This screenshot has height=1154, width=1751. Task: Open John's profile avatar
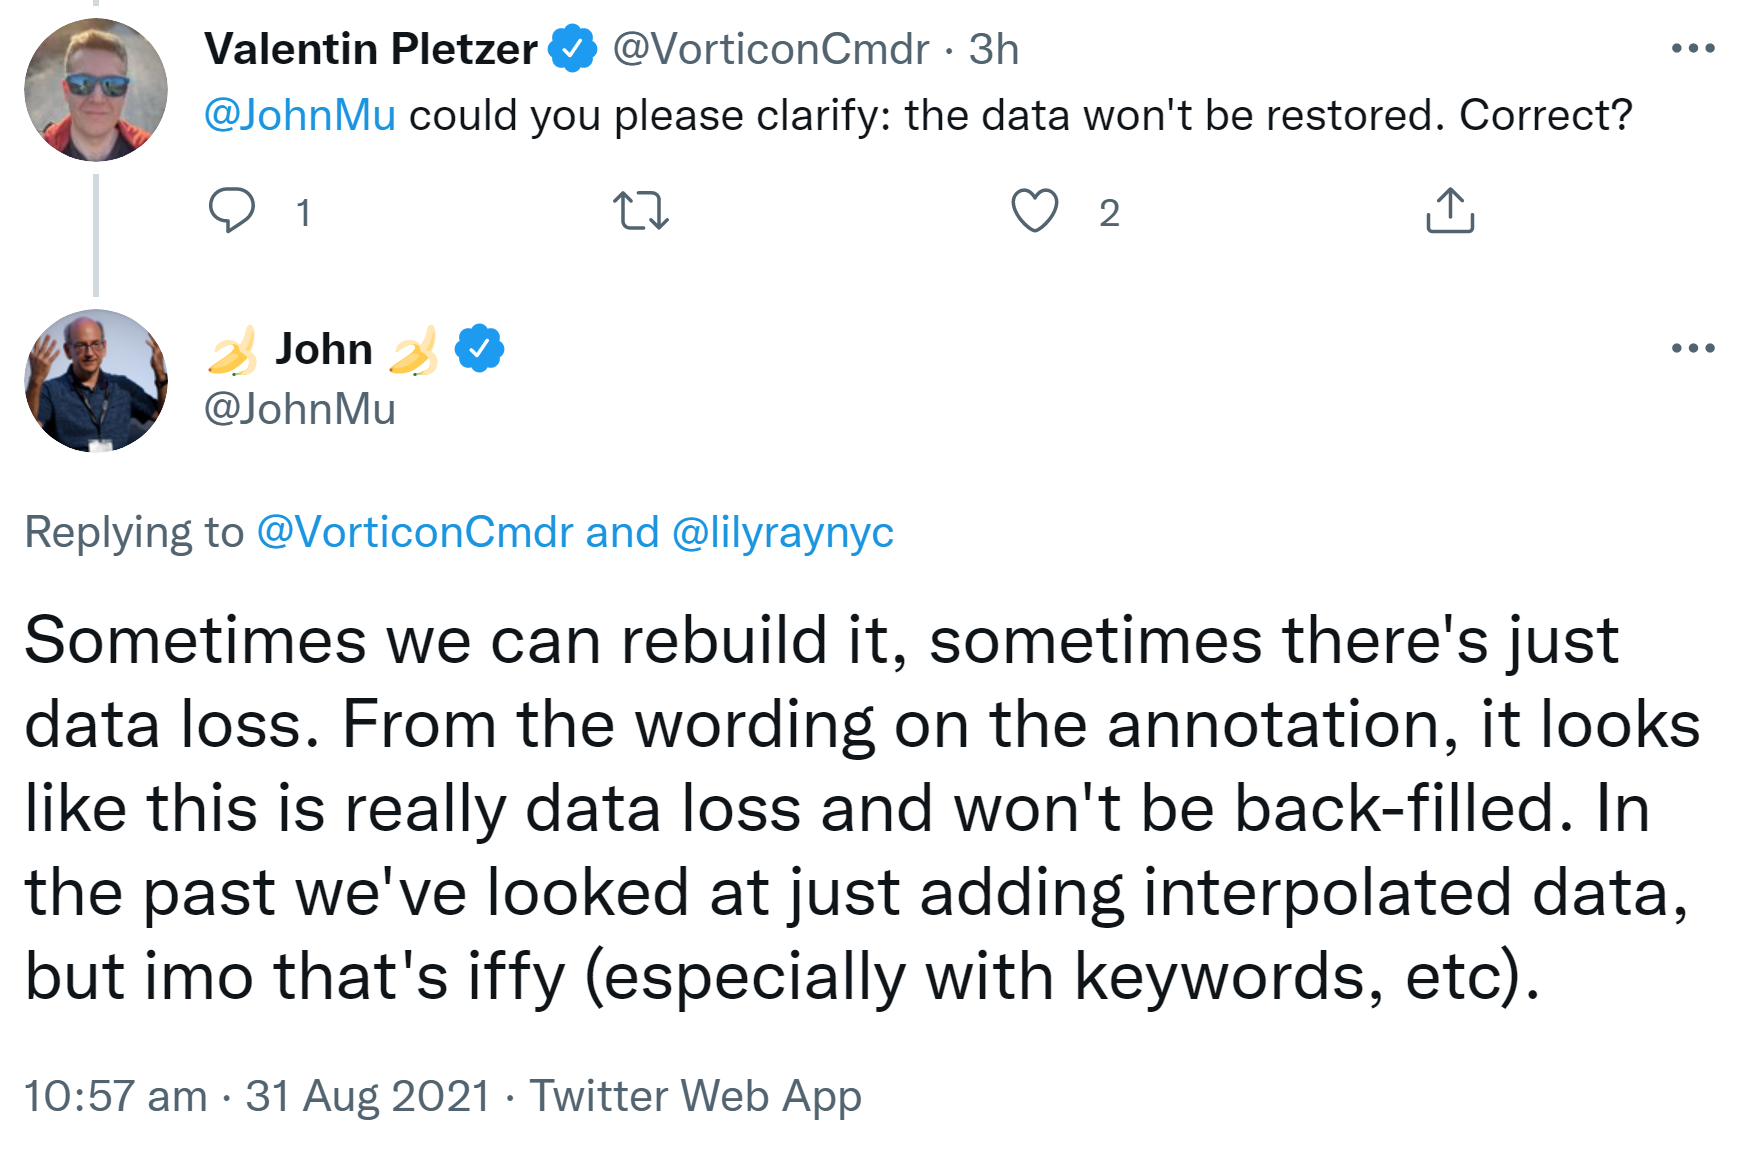pos(96,380)
